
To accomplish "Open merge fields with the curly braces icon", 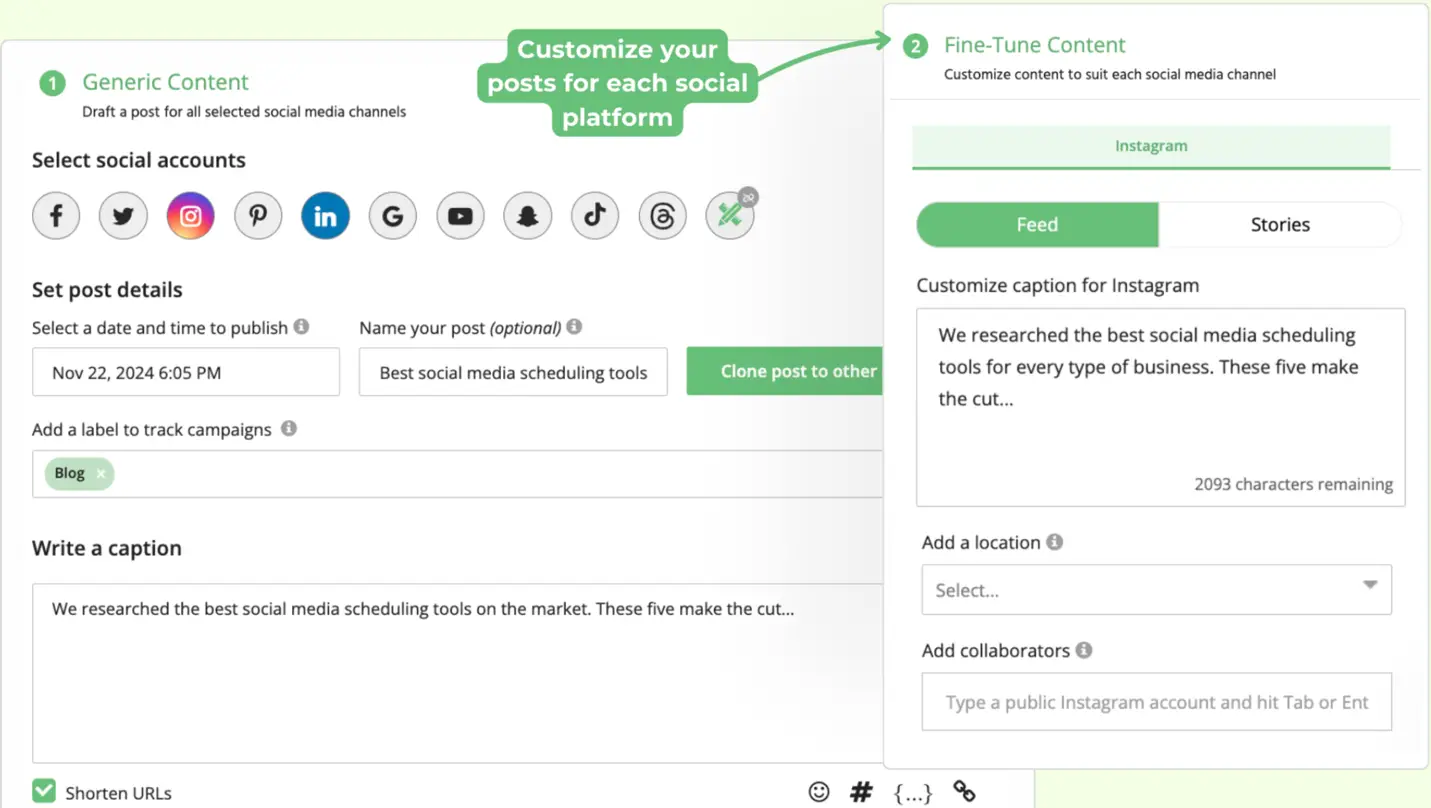I will (912, 791).
